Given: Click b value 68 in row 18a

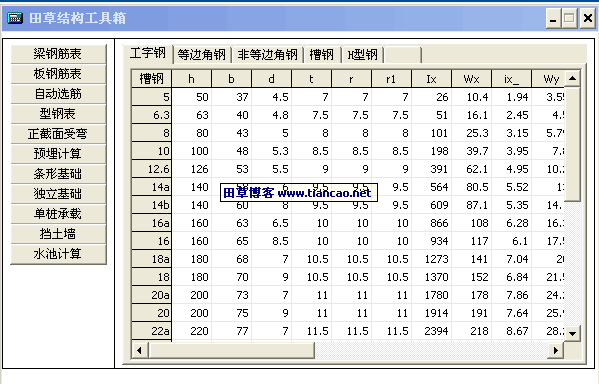Looking at the screenshot, I should (x=232, y=259).
